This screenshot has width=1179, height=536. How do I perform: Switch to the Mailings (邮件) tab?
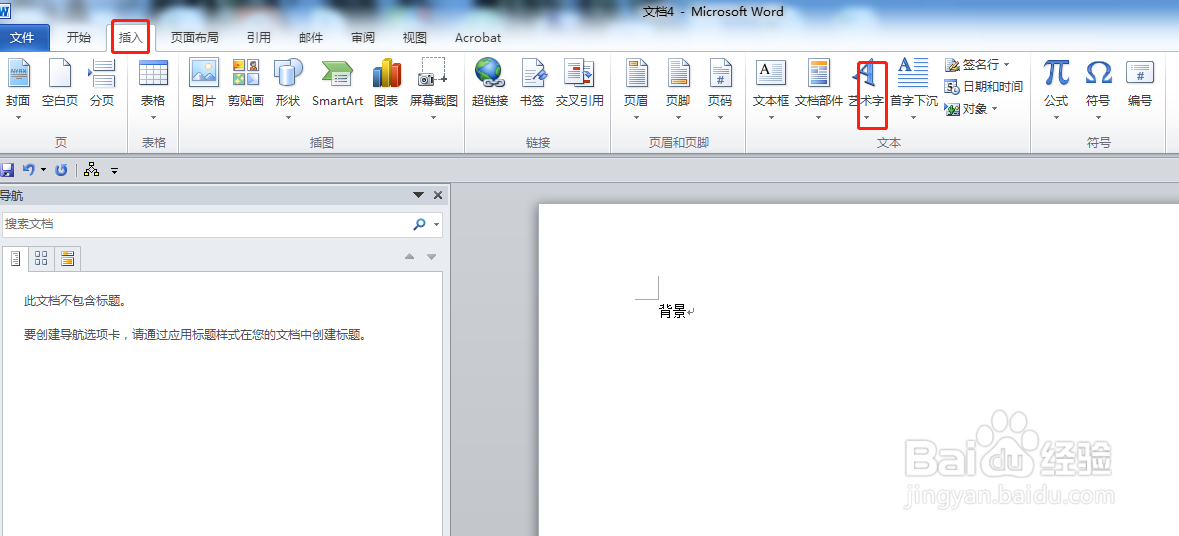pyautogui.click(x=311, y=38)
